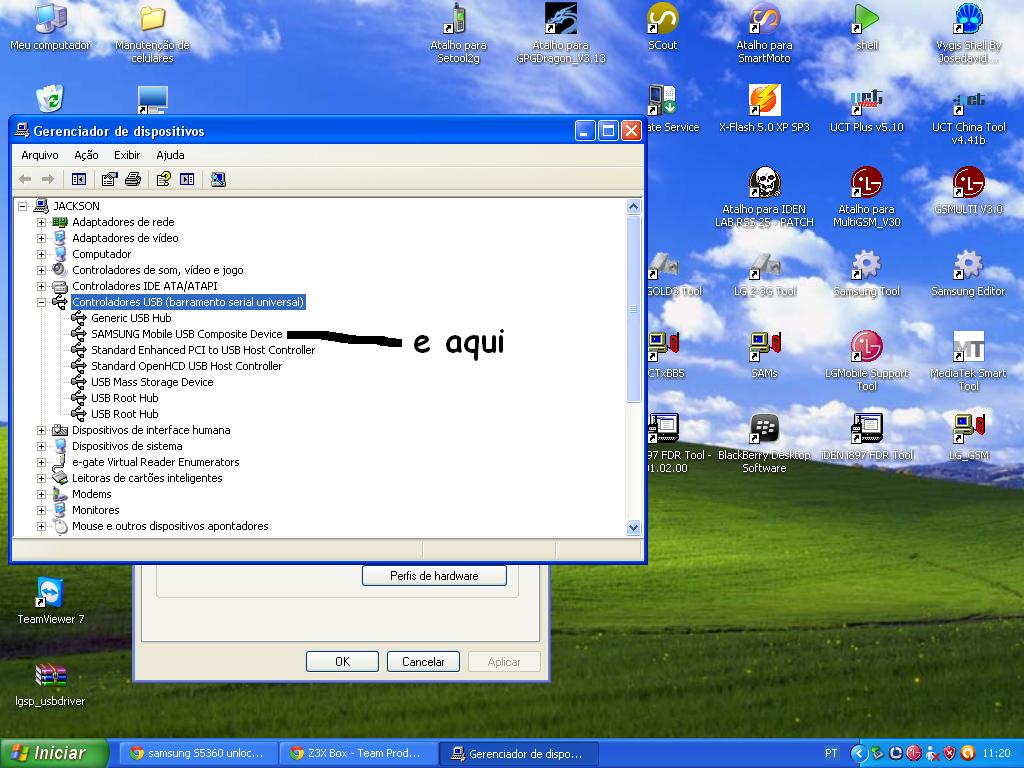Select the lgsp_usbdriver archive icon

point(50,684)
